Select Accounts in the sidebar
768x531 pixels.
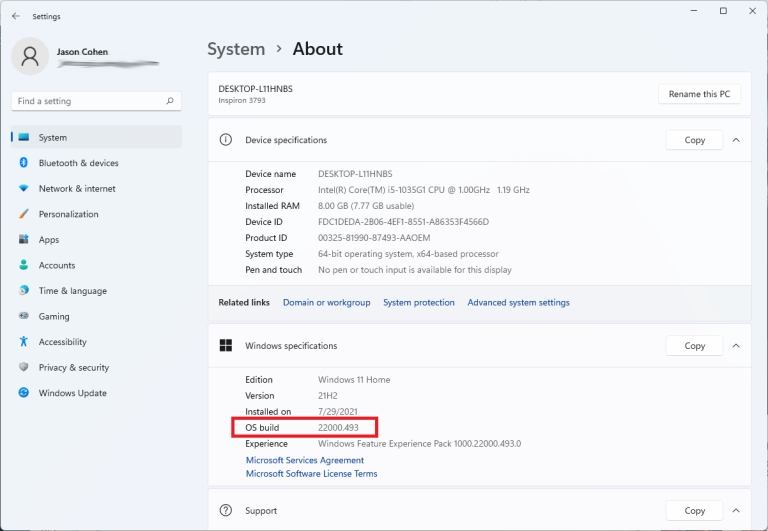pos(96,265)
